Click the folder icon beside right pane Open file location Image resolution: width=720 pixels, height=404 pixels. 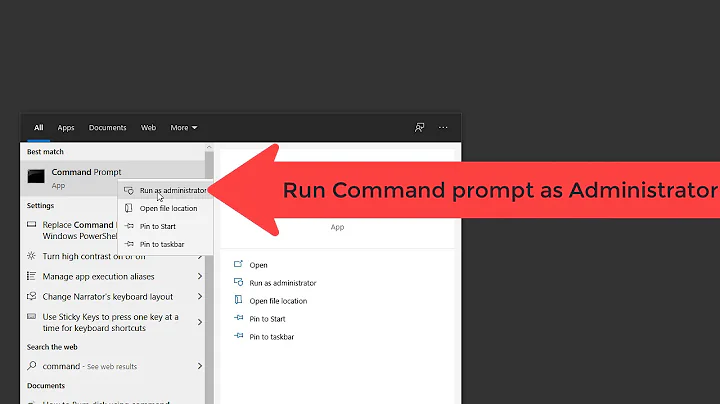click(x=238, y=300)
